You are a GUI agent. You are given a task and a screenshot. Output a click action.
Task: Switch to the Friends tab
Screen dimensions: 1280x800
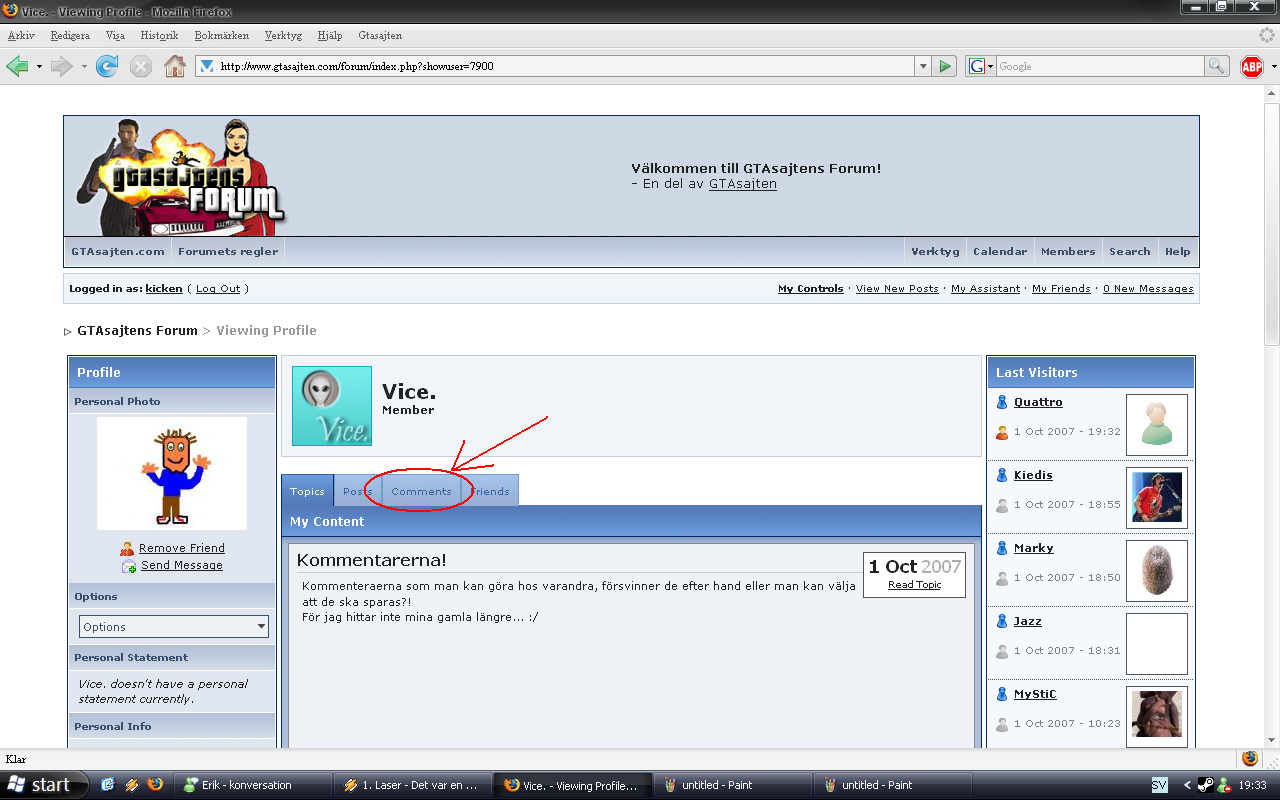pyautogui.click(x=490, y=491)
